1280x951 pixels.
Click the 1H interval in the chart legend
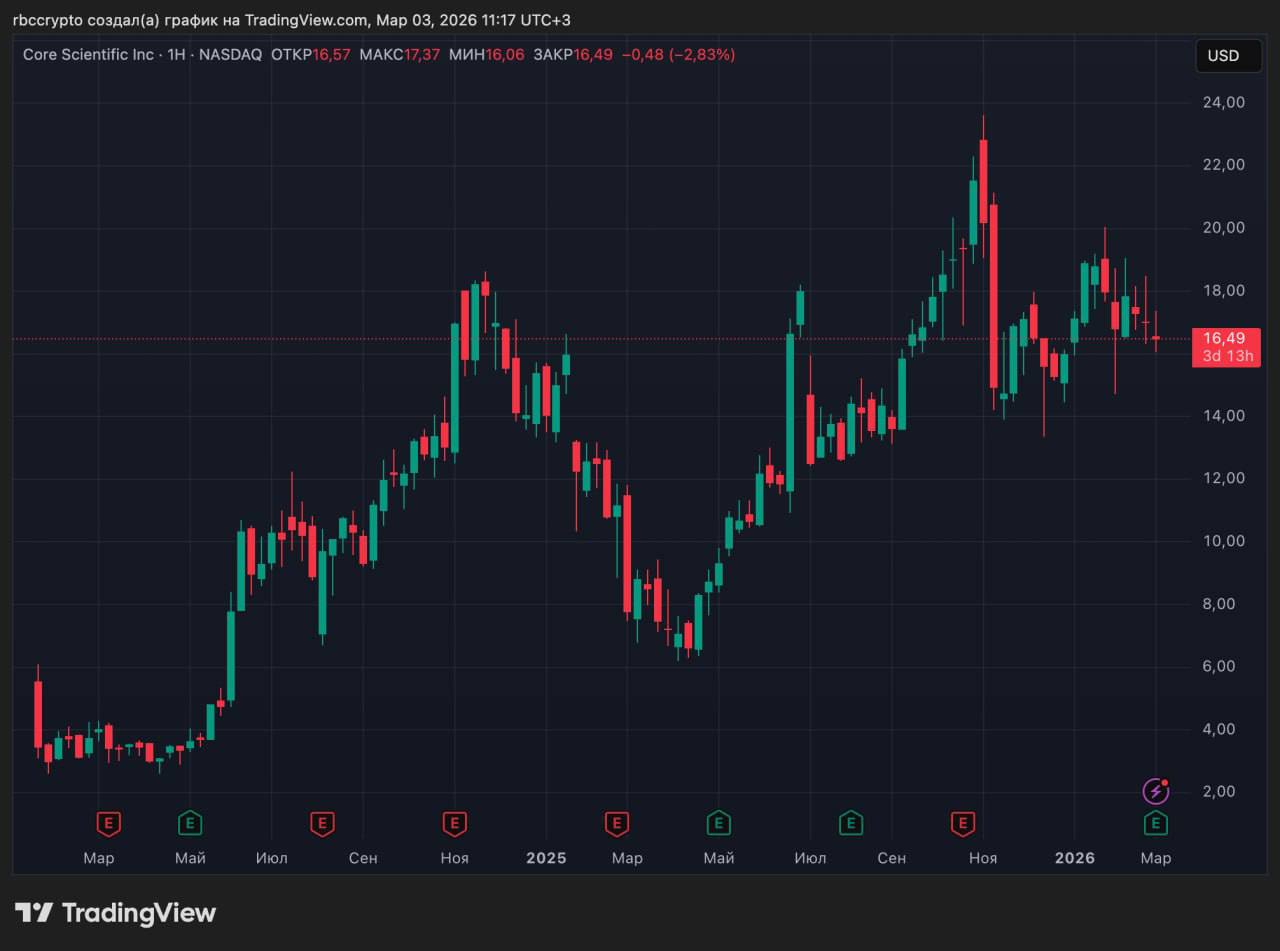tap(177, 55)
